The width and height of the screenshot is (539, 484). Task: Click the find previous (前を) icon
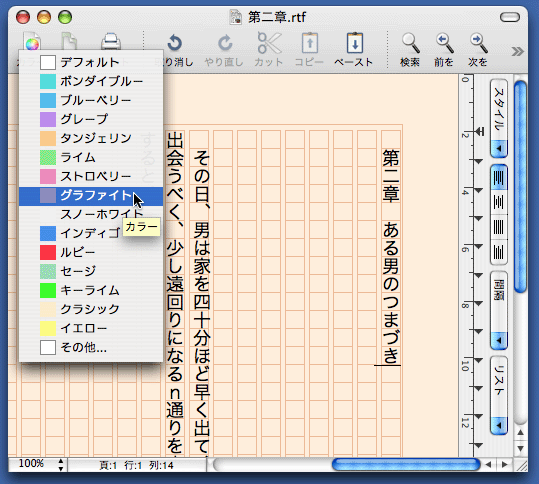444,43
